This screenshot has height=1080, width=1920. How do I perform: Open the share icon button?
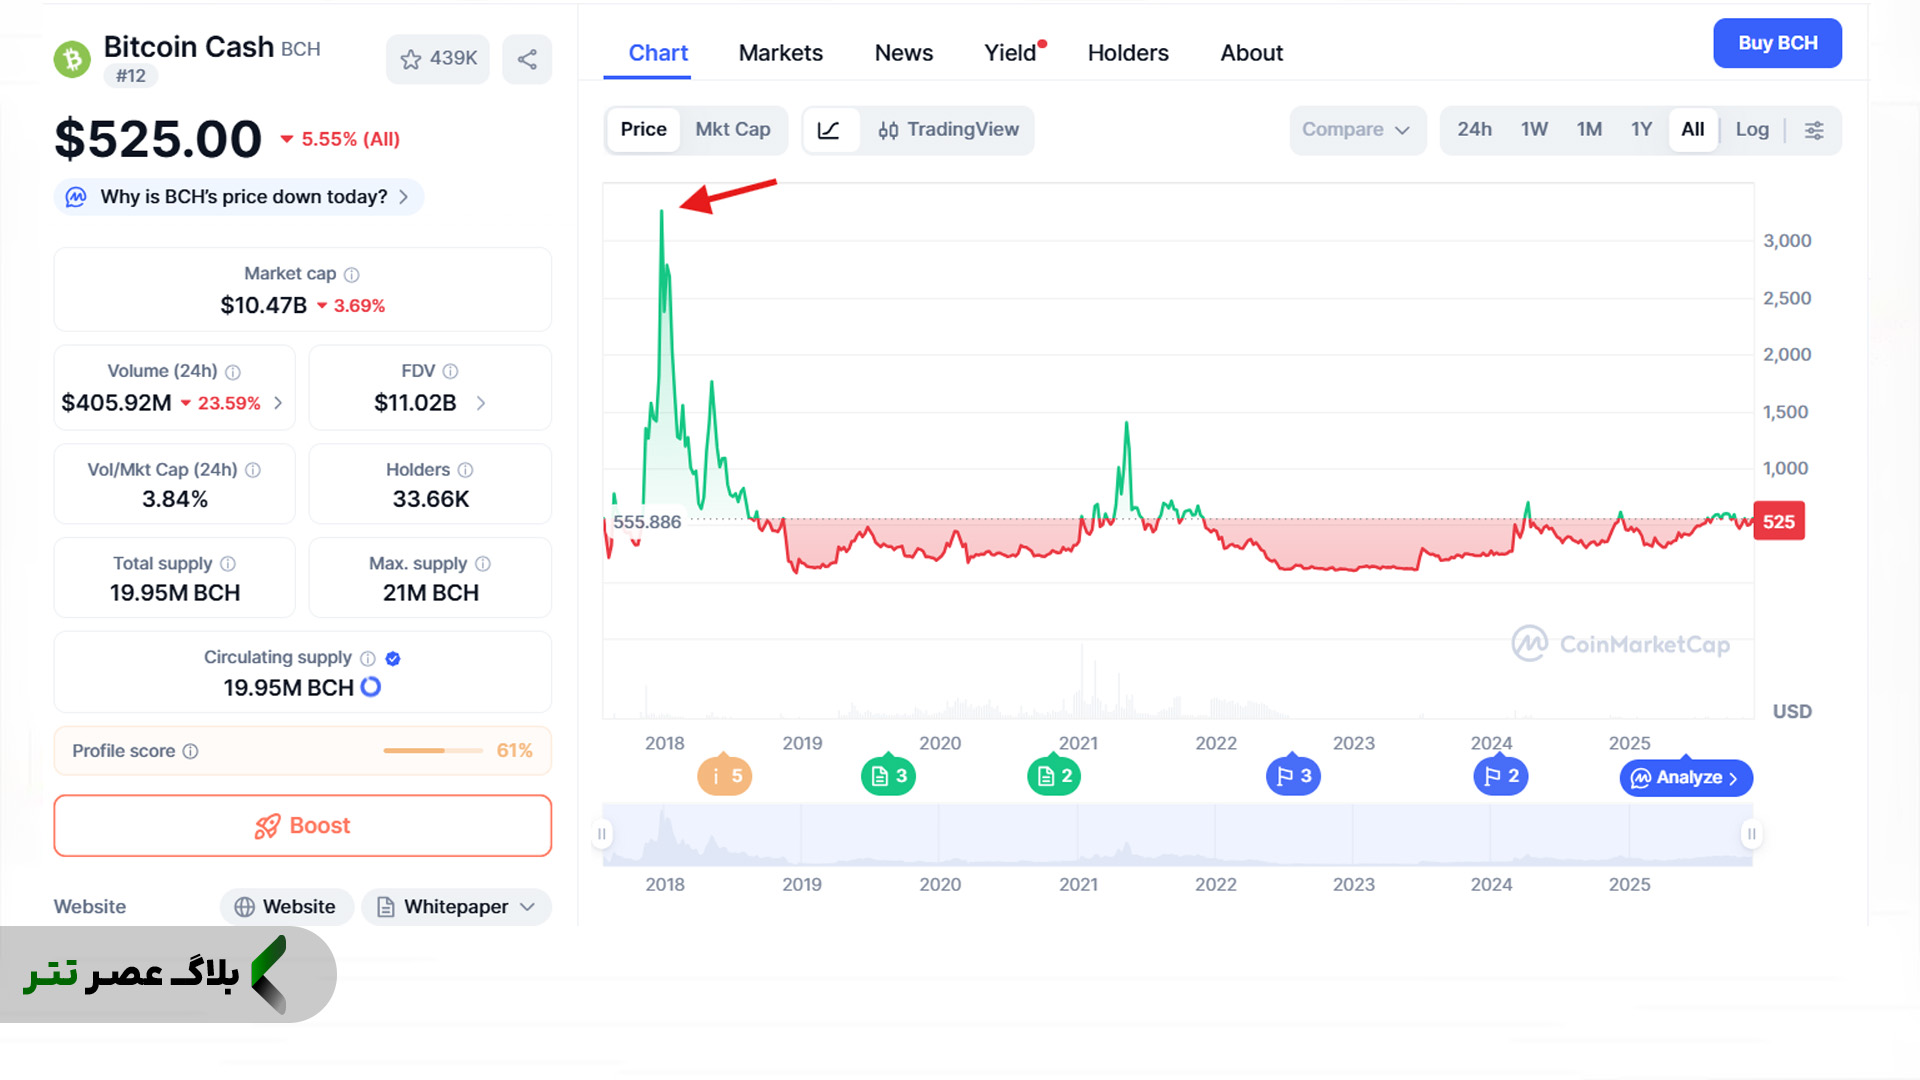tap(527, 59)
